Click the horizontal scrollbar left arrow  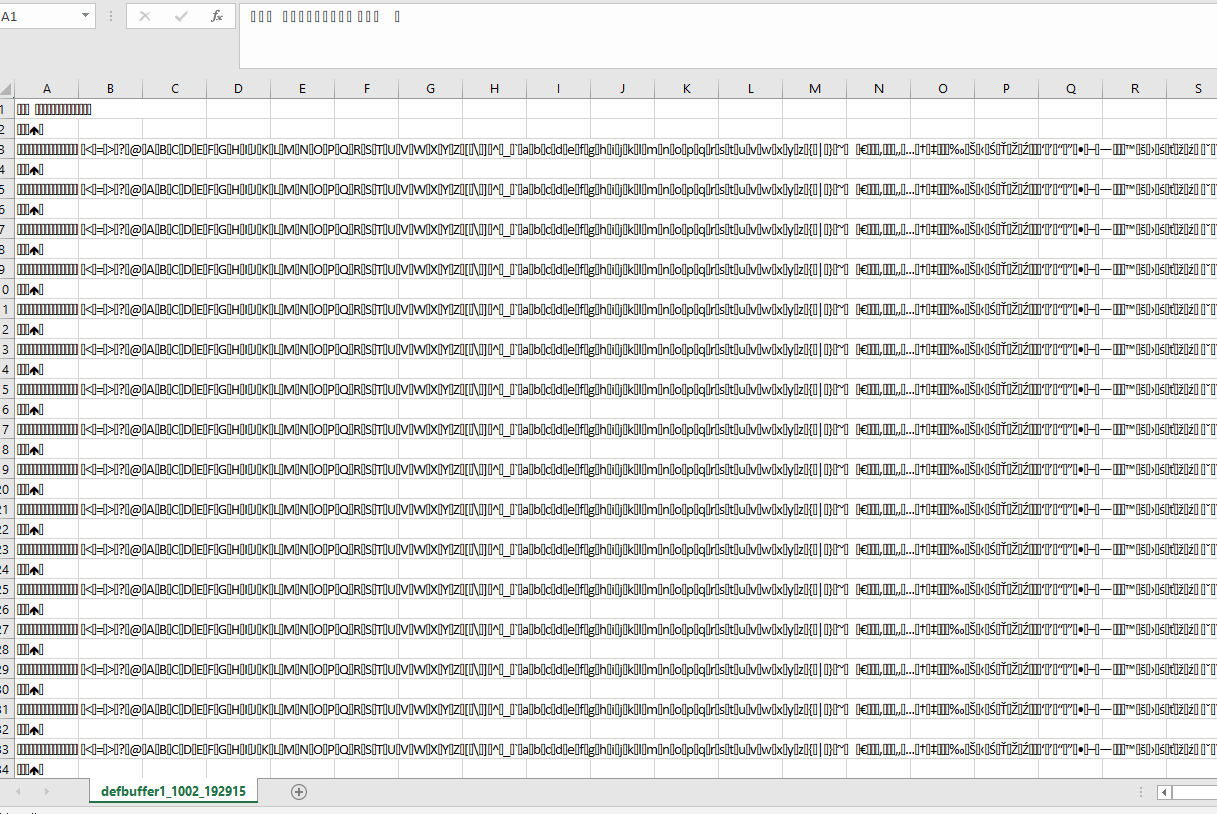[1164, 792]
